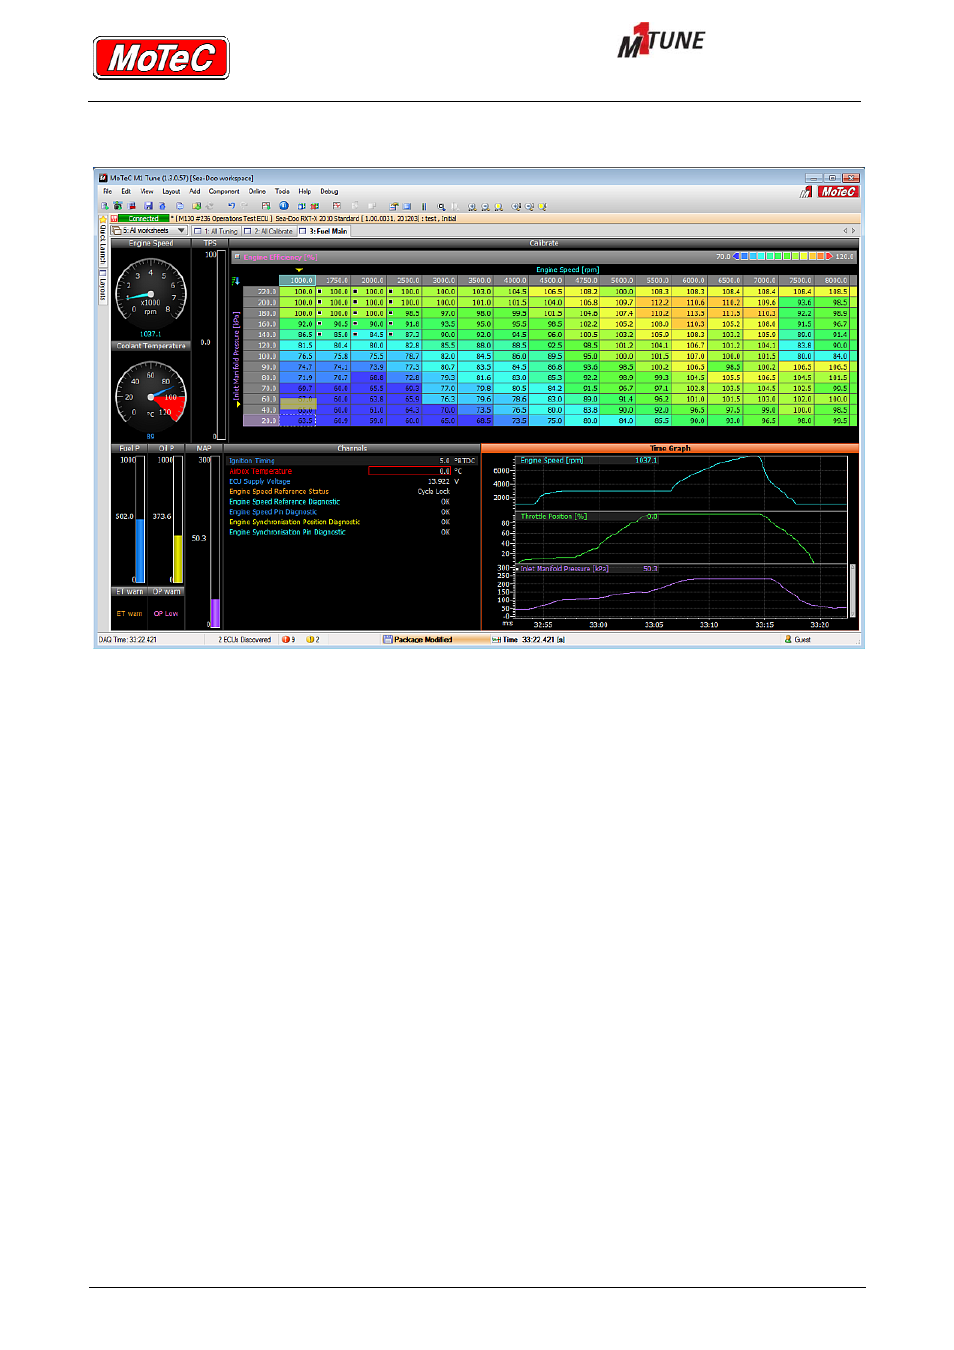The height and width of the screenshot is (1350, 954).
Task: Click the Time Graph vertical scrollbar
Action: point(853,590)
